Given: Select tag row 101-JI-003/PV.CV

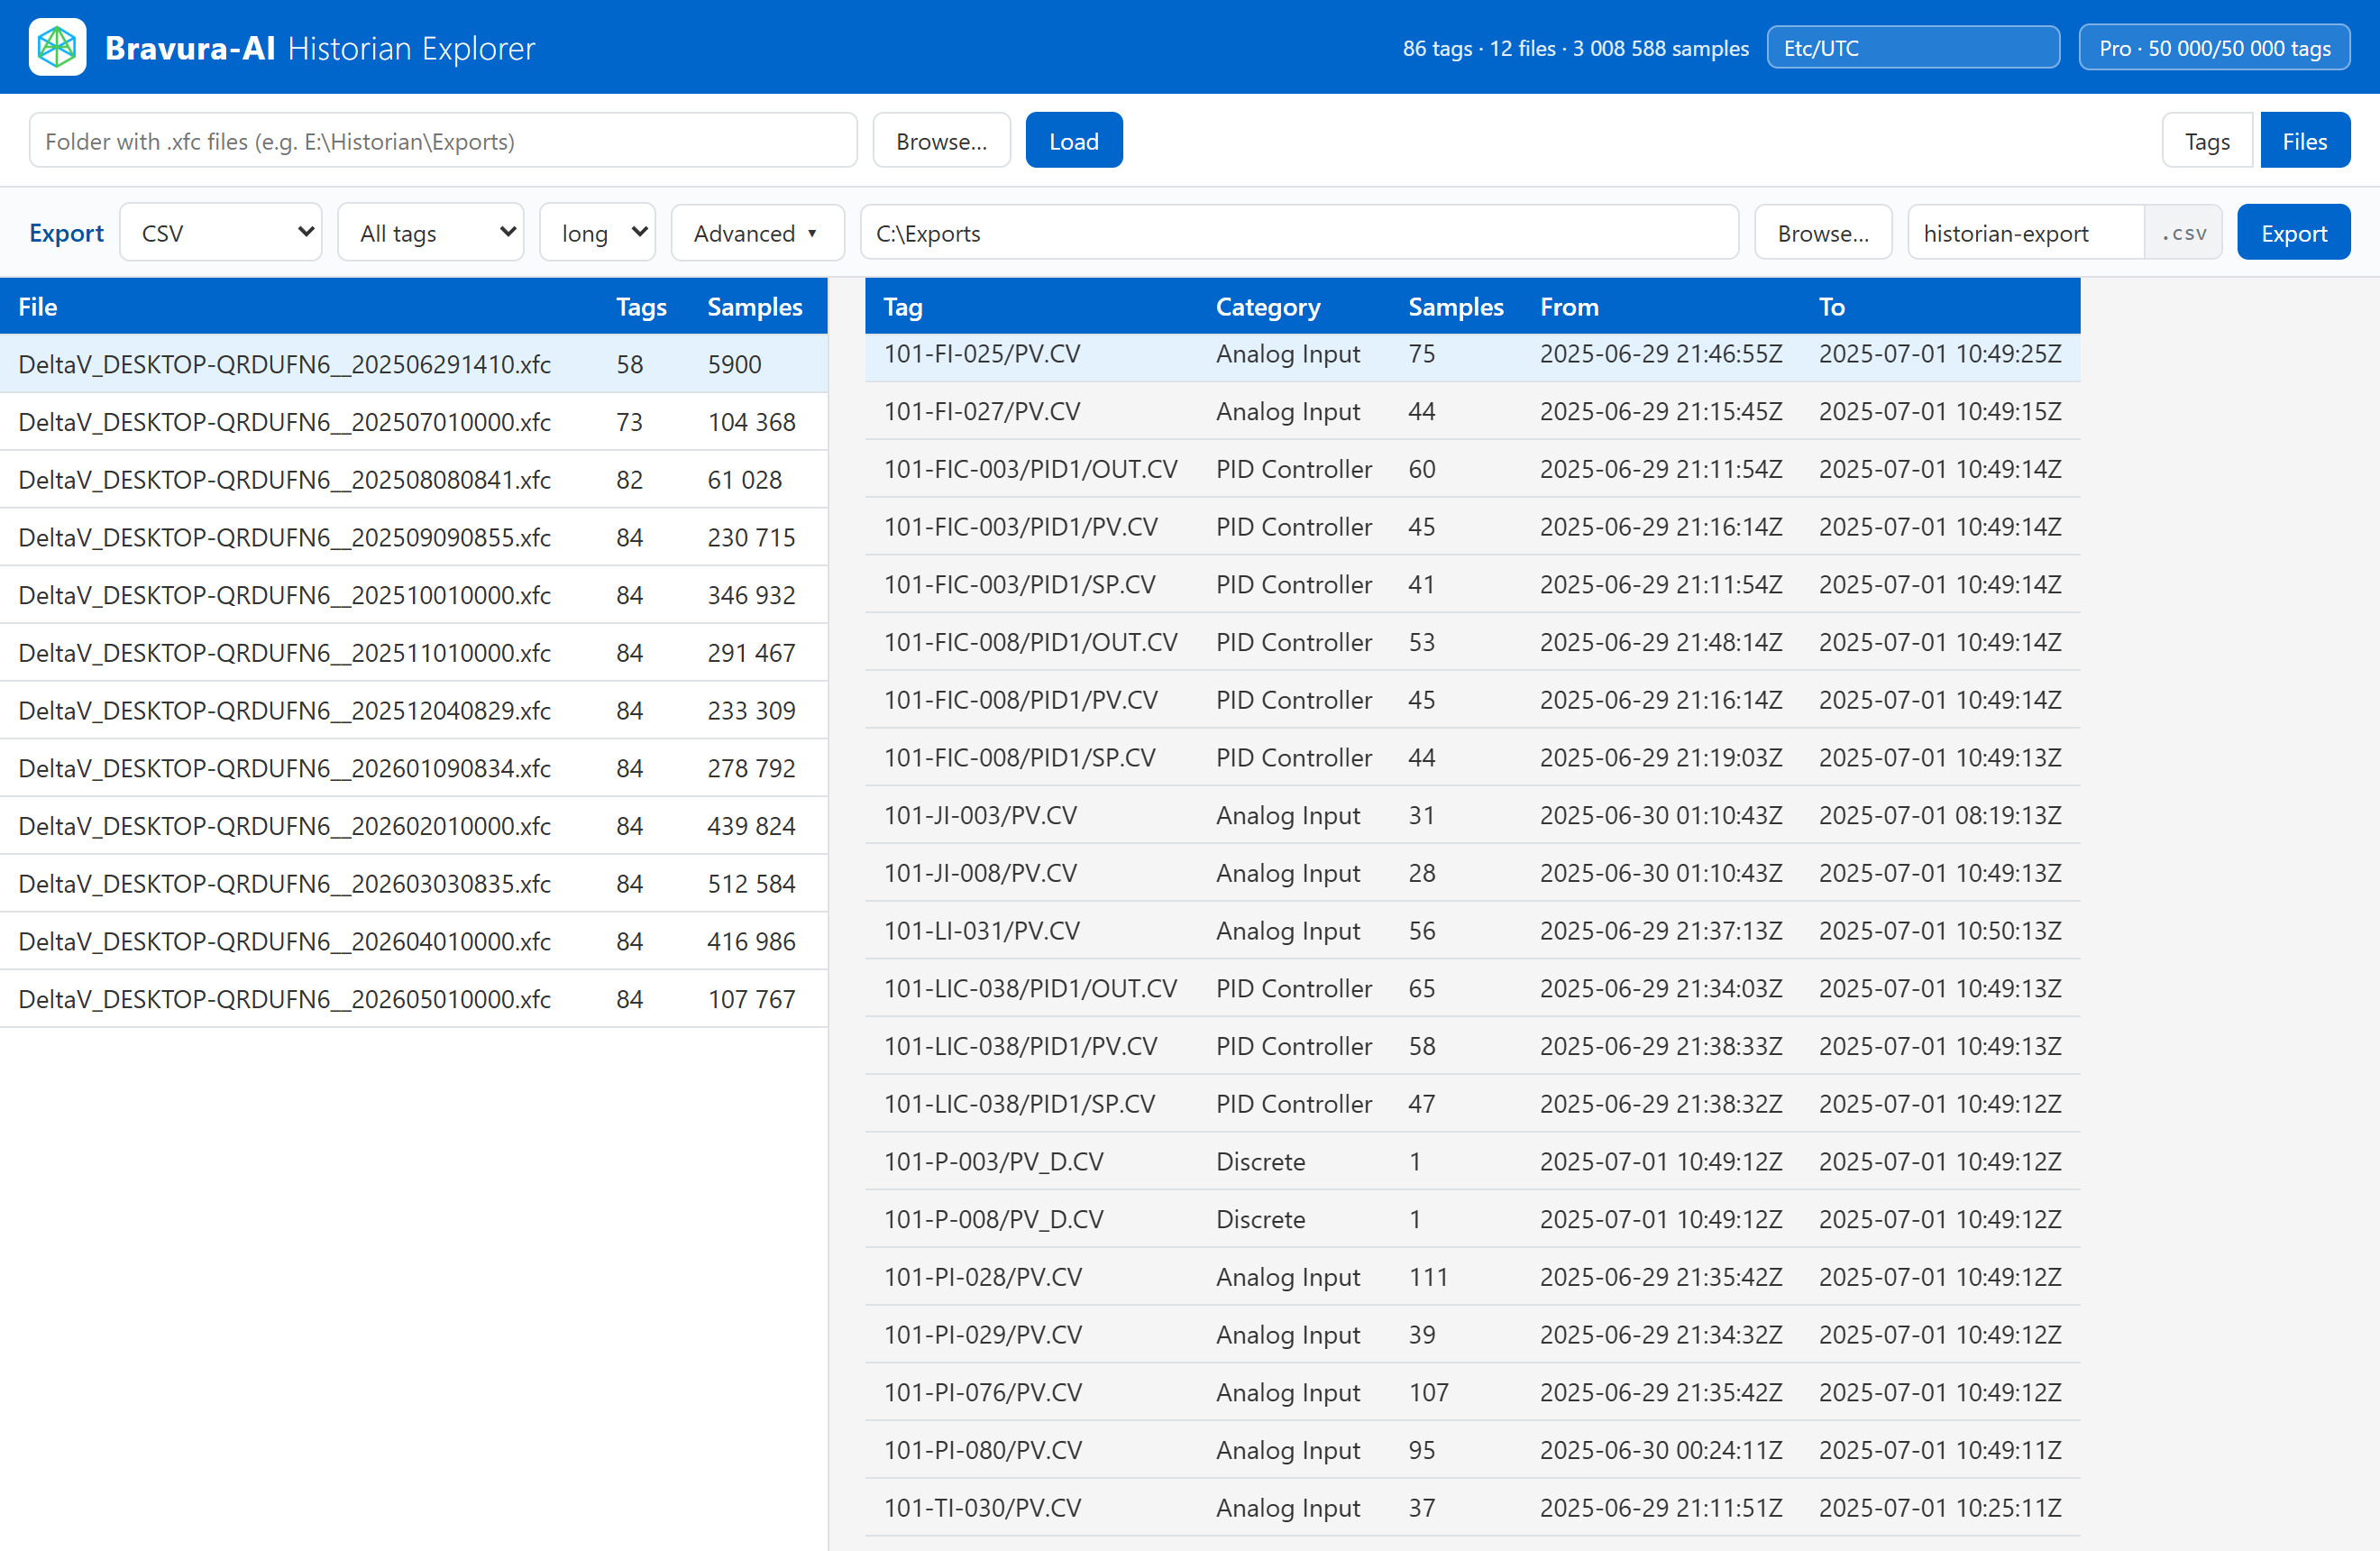Looking at the screenshot, I should (1472, 815).
